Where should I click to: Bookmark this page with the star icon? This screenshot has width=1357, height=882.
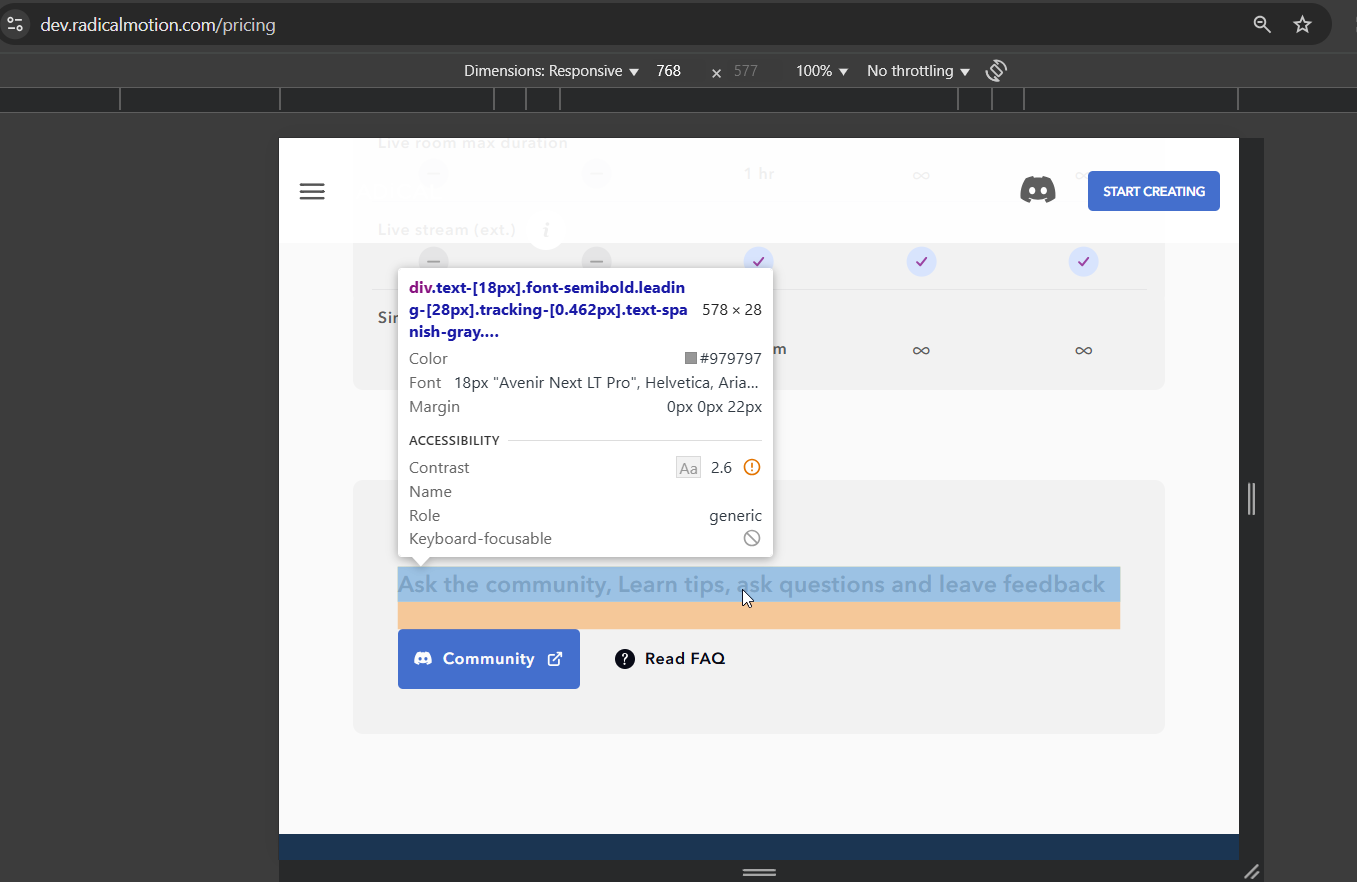pyautogui.click(x=1302, y=25)
